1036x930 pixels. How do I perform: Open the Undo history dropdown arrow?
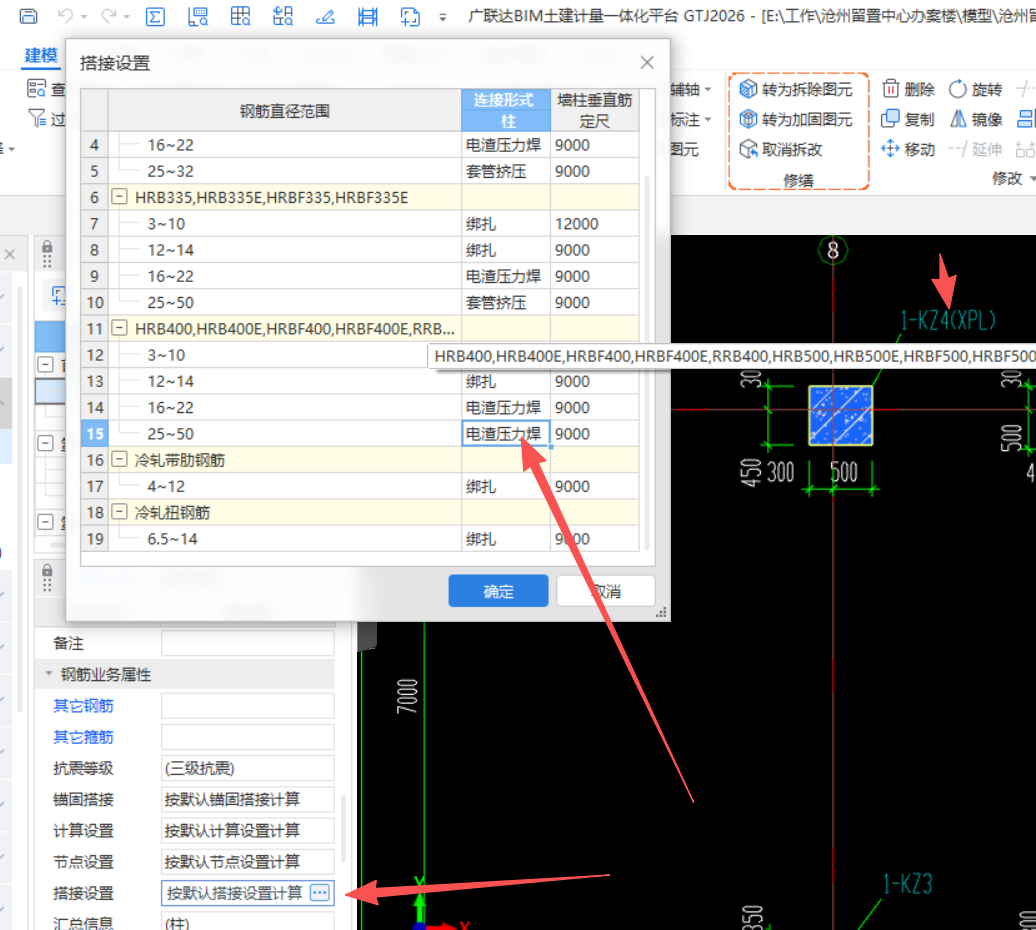[x=84, y=17]
